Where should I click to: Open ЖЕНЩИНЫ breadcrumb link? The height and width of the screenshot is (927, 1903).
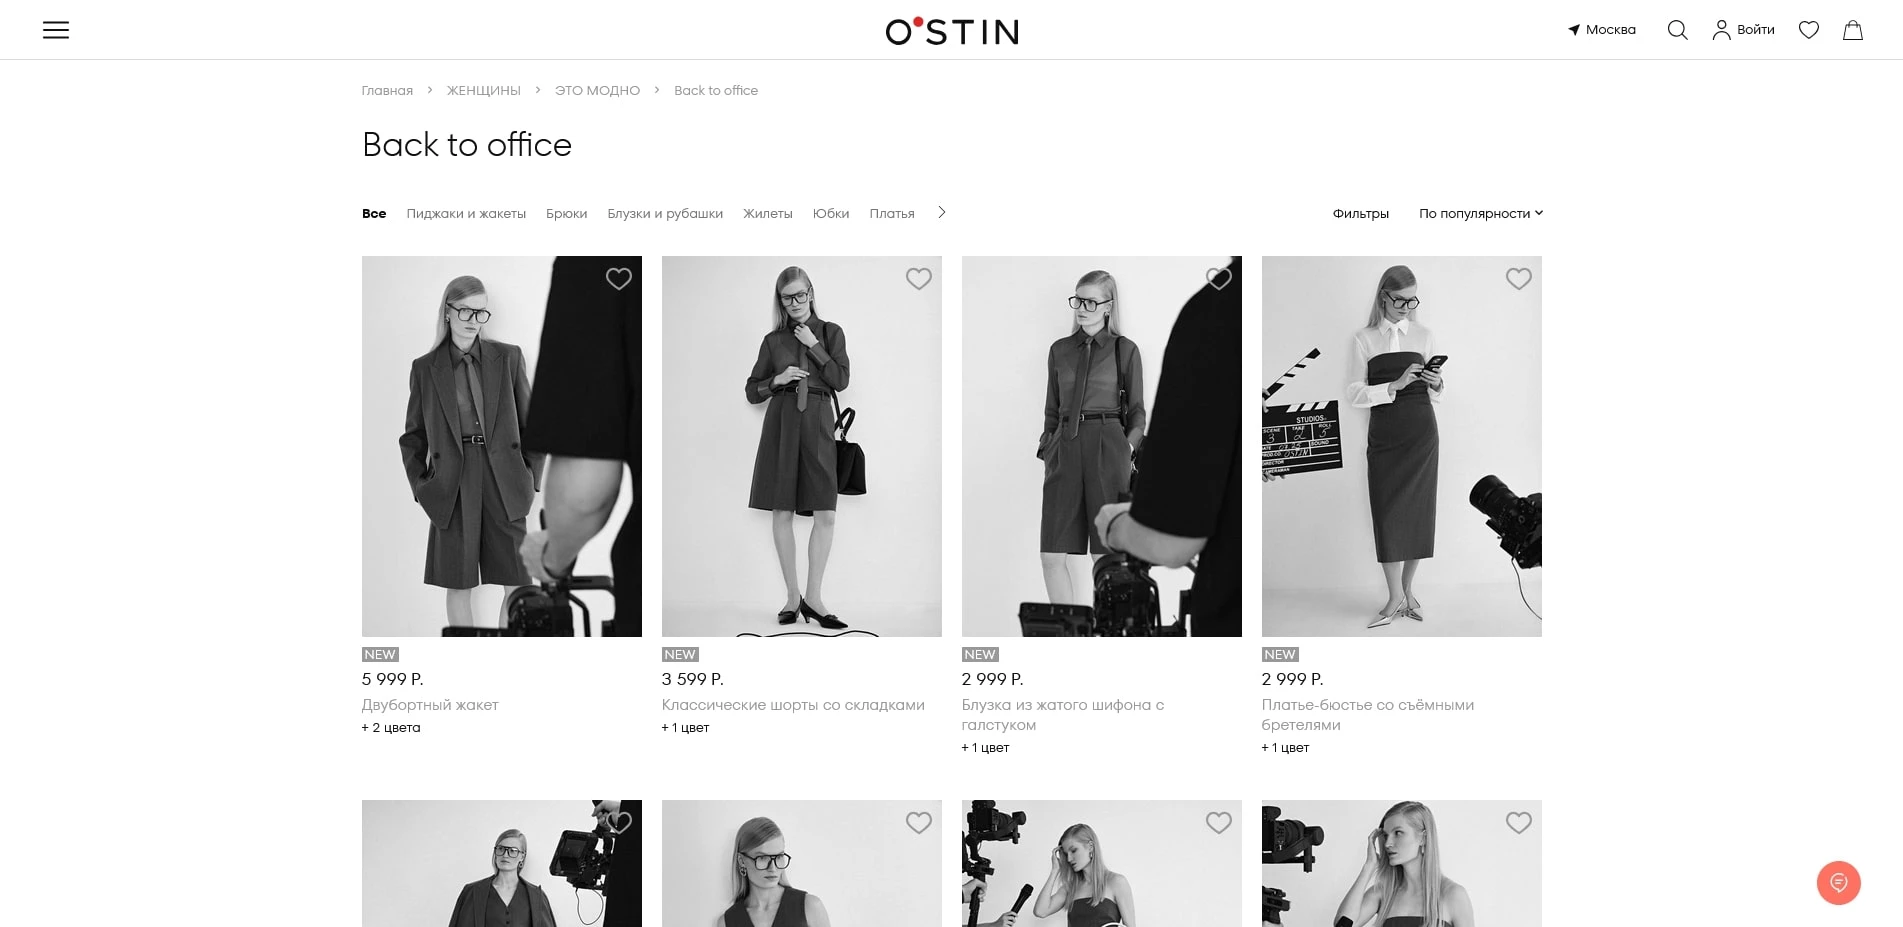click(x=483, y=90)
